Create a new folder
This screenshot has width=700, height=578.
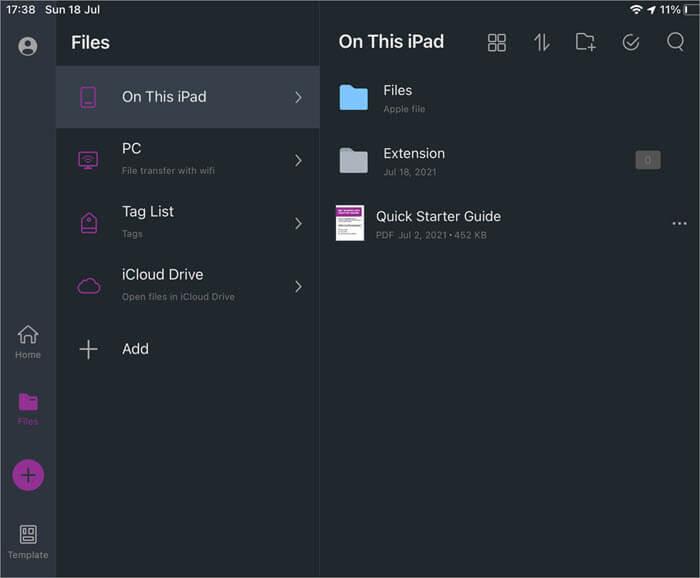coord(586,42)
